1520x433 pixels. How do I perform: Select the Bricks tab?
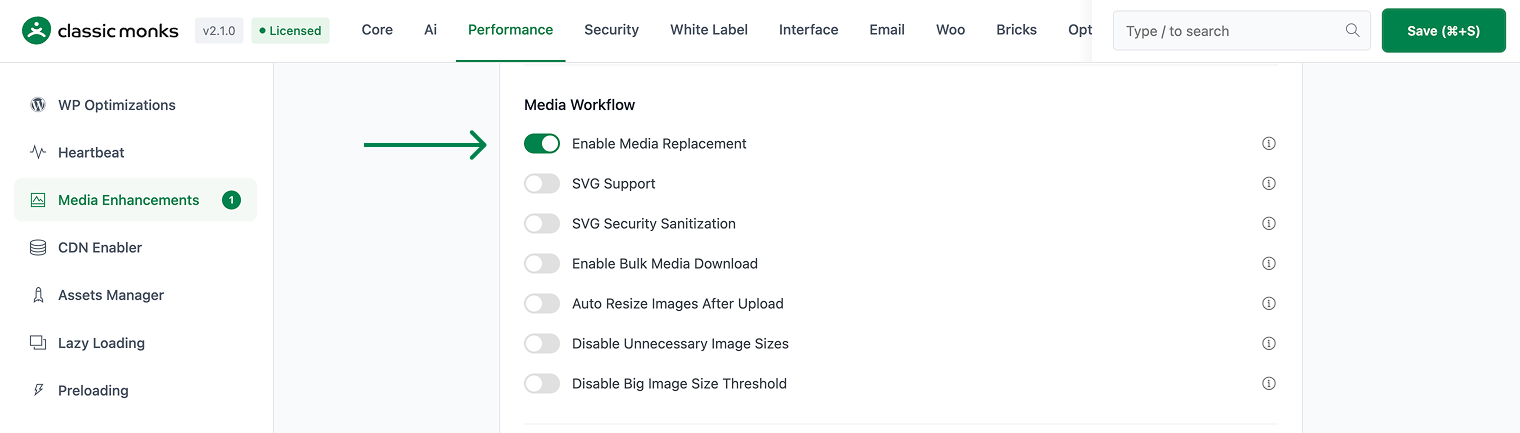[1016, 30]
